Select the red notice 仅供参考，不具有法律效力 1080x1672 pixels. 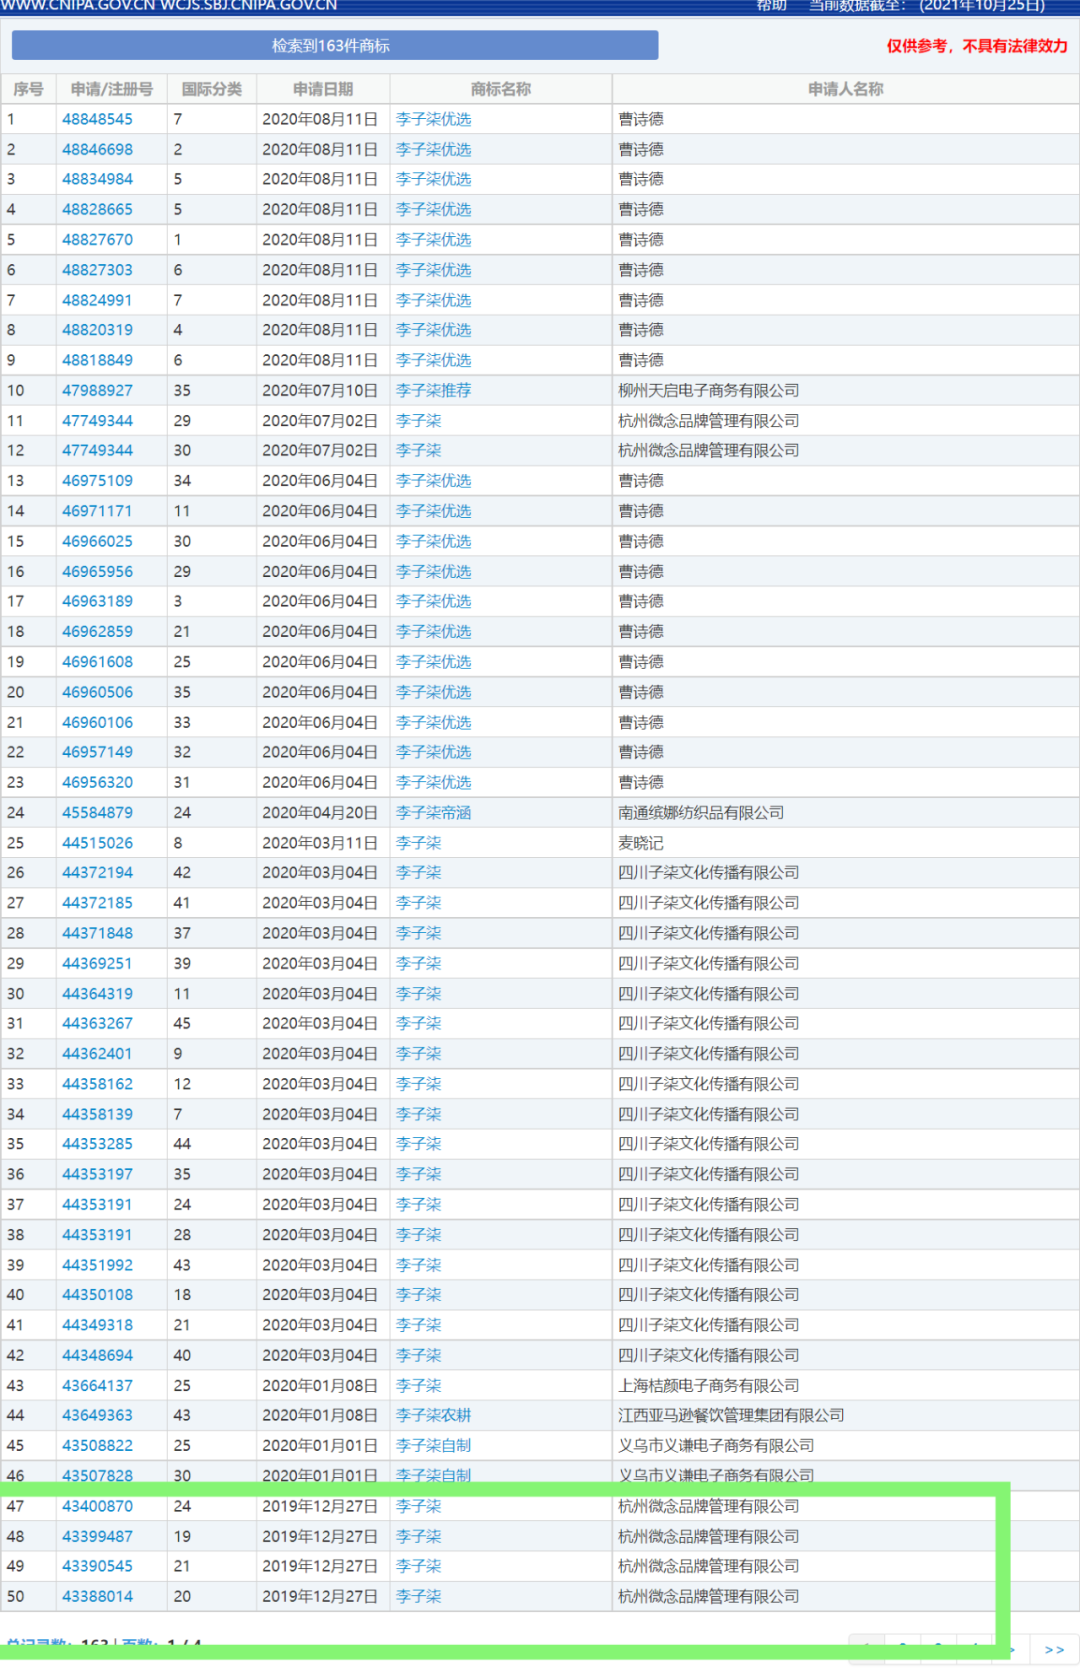click(x=977, y=46)
